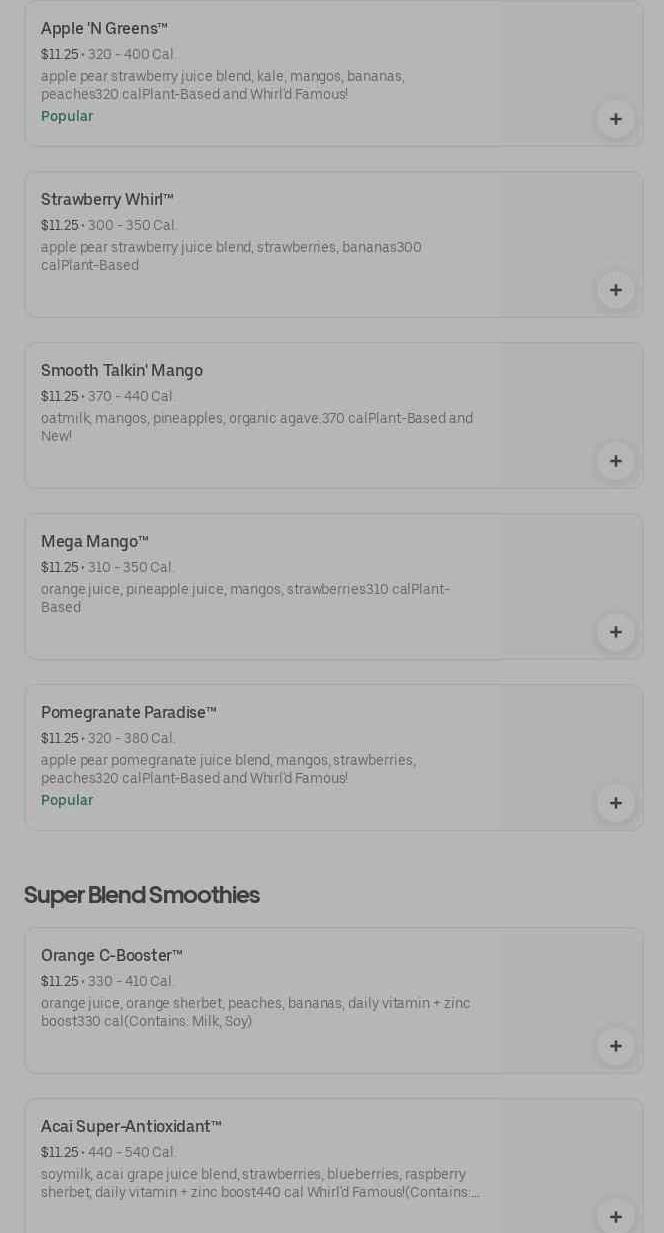Tap the plus icon on Mega Mango
The image size is (664, 1233).
pos(615,632)
